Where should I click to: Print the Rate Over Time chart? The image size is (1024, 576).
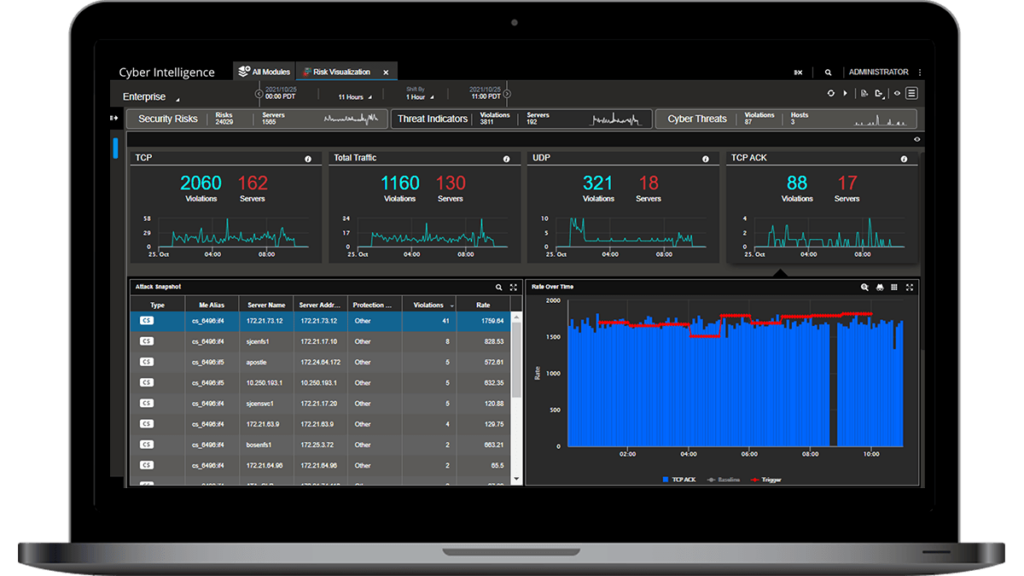point(880,287)
